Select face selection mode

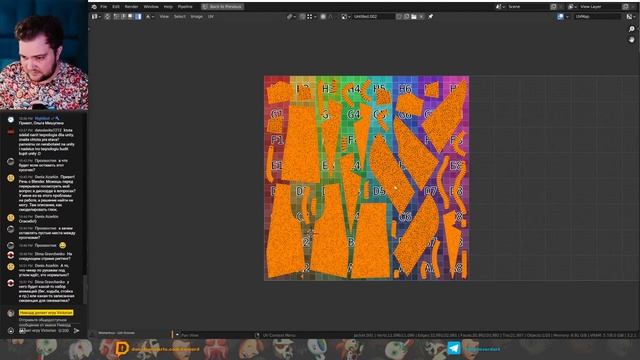coord(131,17)
